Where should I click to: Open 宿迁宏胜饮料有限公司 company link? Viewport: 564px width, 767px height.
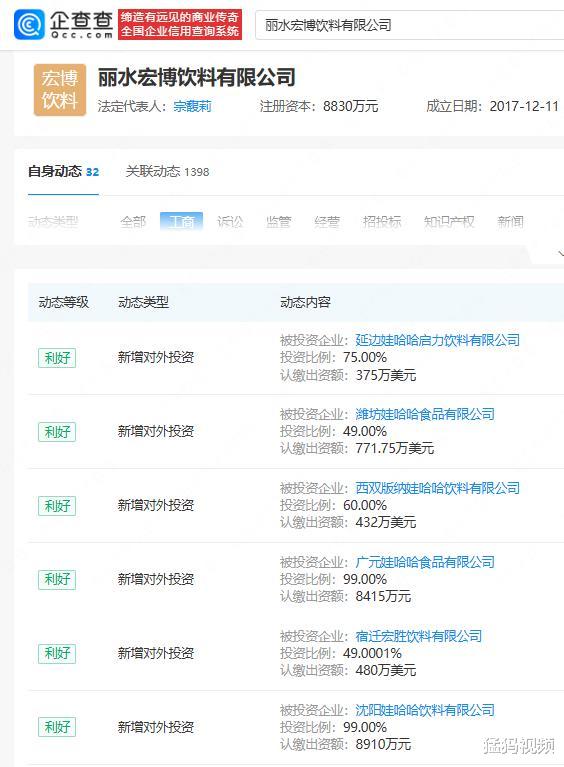(418, 636)
